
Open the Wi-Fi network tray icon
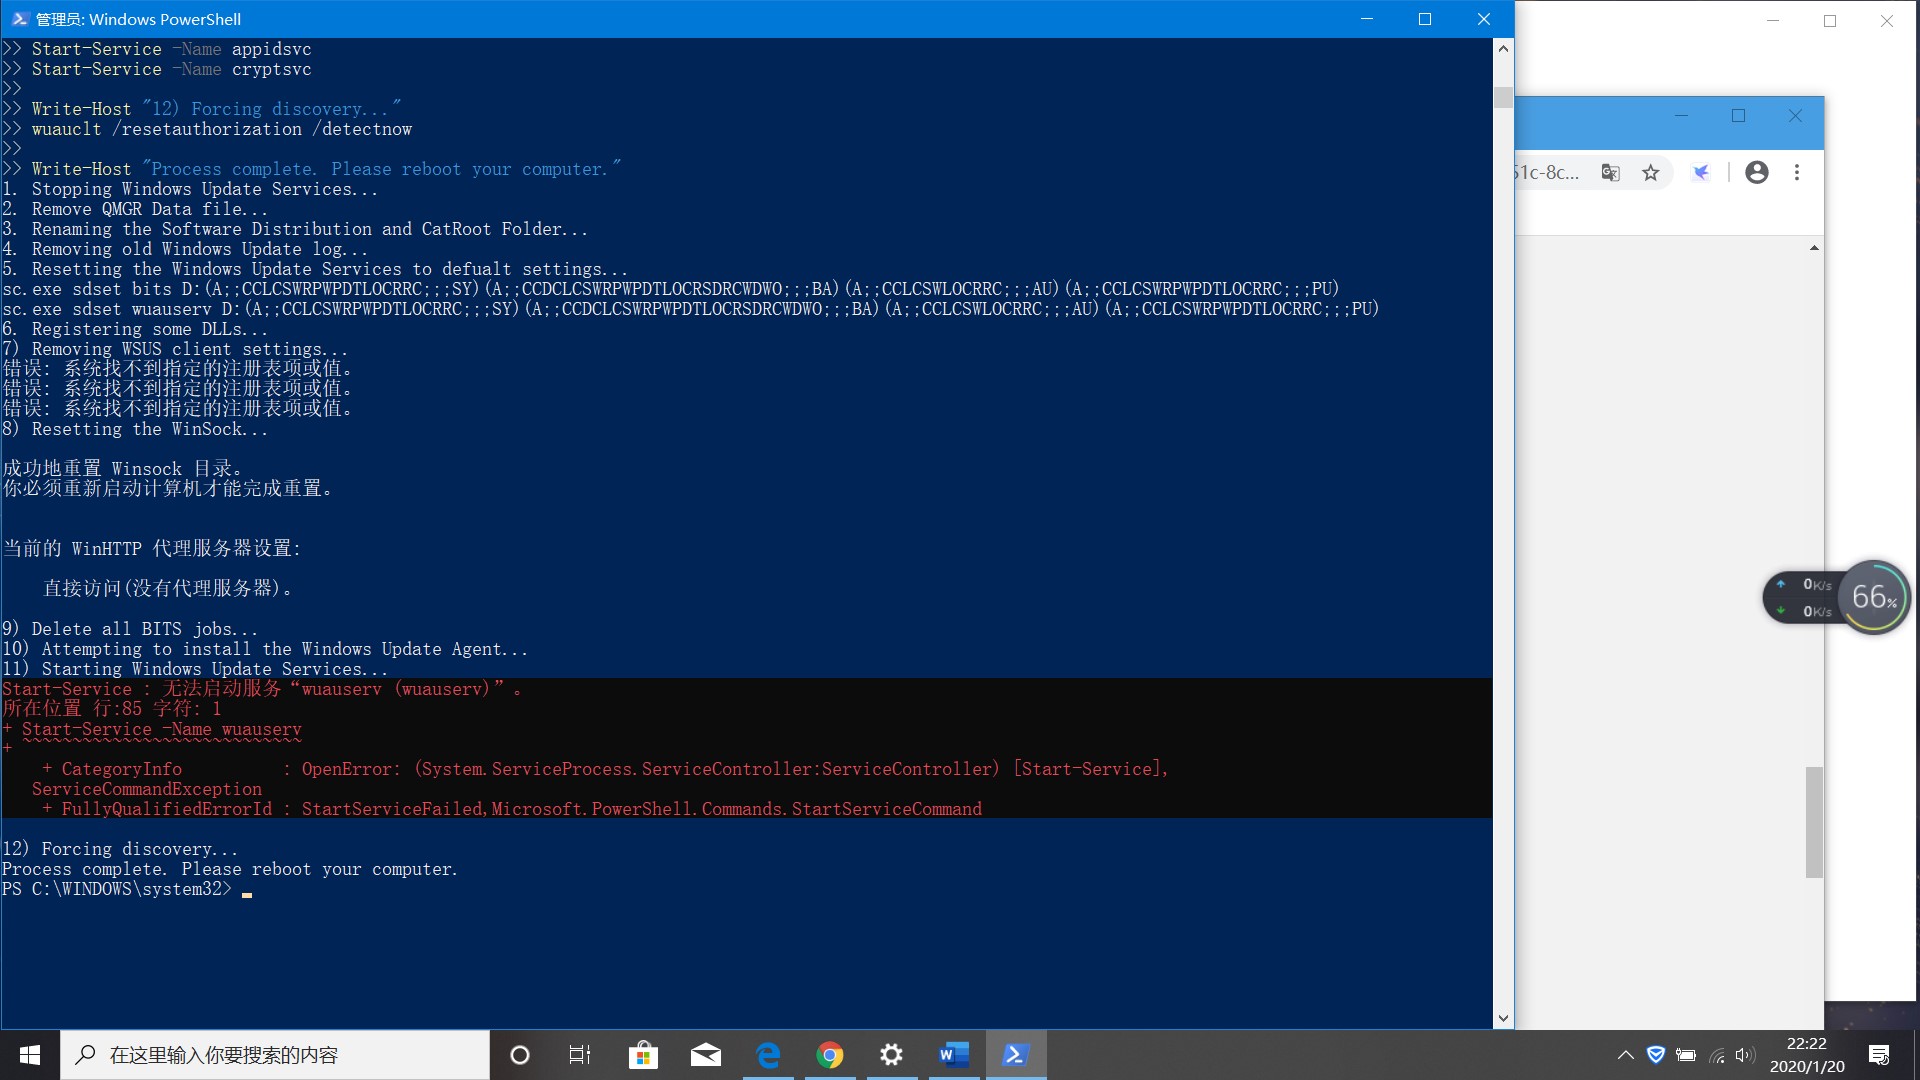click(1717, 1055)
